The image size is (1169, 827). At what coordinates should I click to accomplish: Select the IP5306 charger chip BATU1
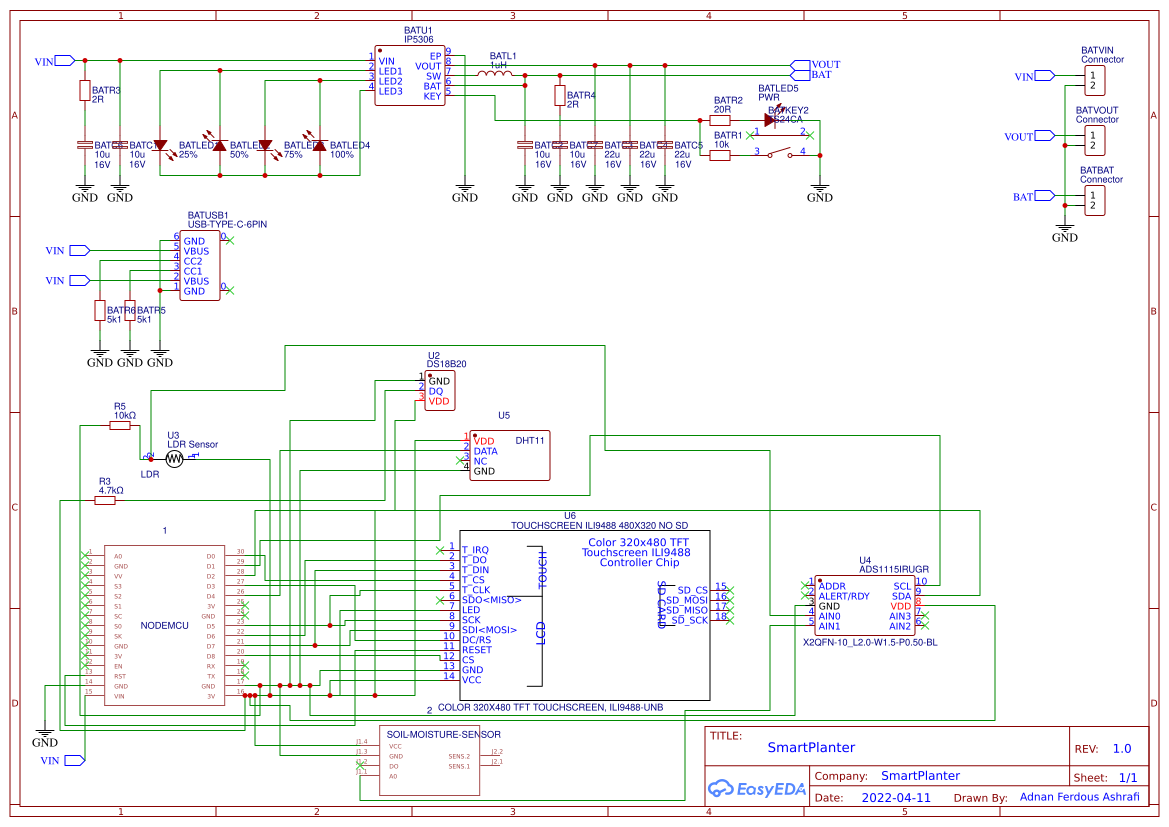click(x=408, y=75)
